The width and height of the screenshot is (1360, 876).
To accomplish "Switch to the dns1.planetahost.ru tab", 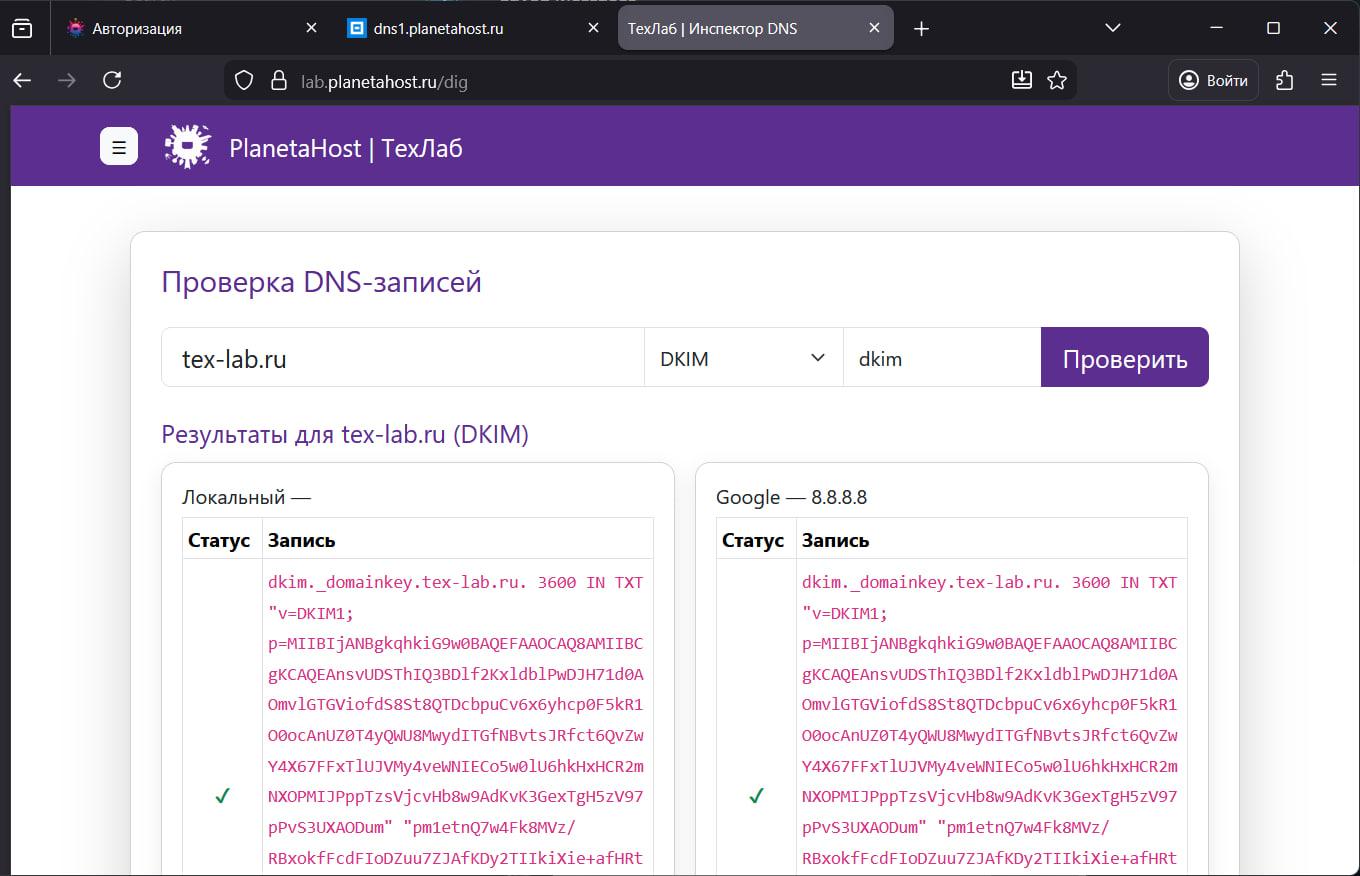I will [x=450, y=27].
